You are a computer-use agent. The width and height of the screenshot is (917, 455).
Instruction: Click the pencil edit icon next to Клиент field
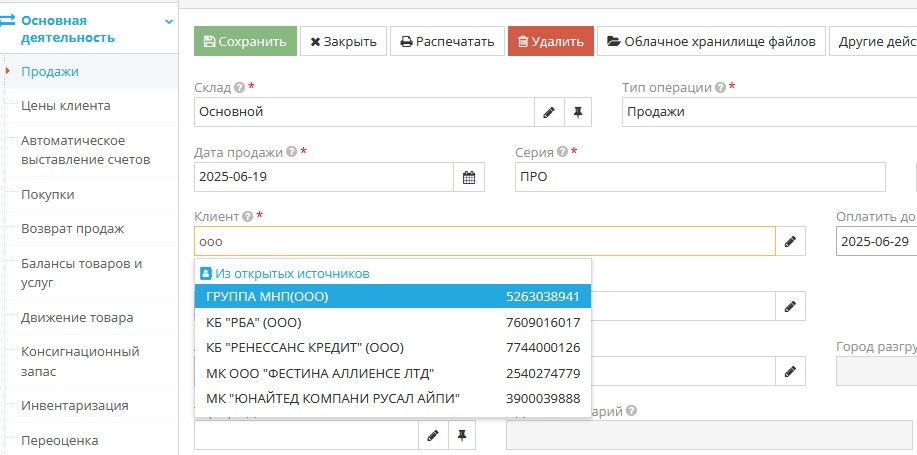pos(790,242)
